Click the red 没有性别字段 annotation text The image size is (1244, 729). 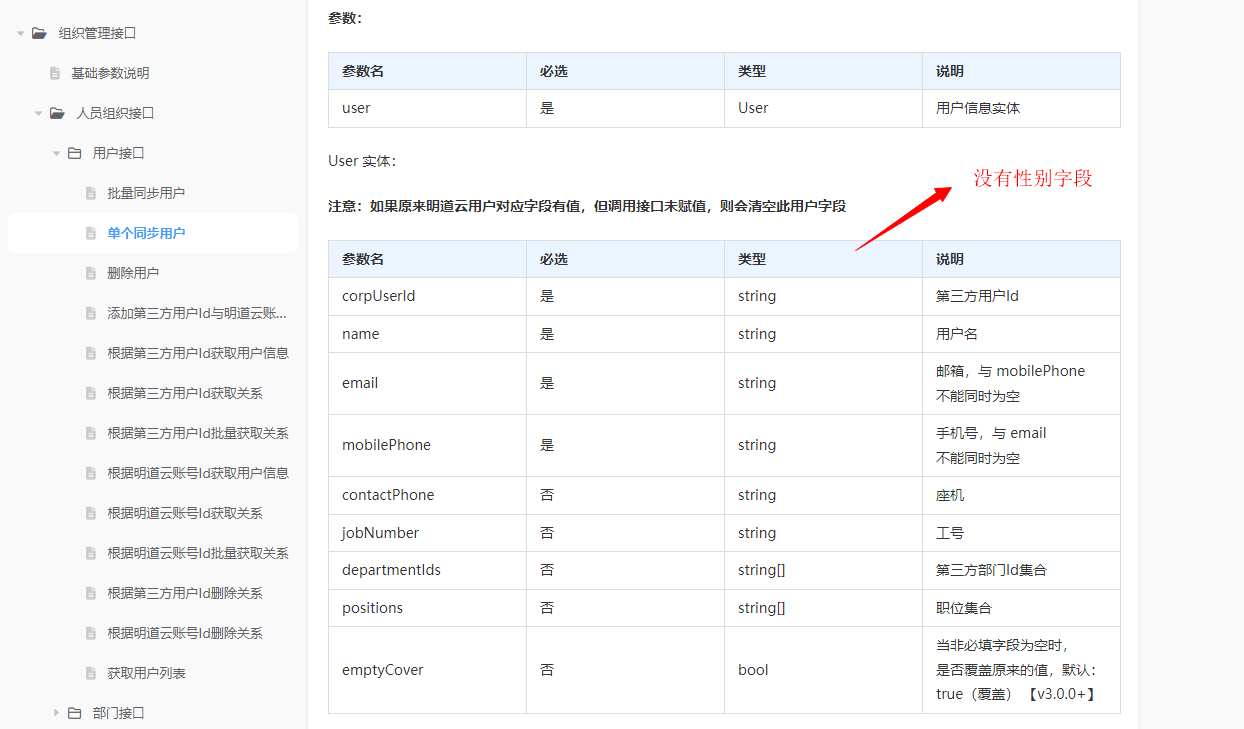(1033, 178)
